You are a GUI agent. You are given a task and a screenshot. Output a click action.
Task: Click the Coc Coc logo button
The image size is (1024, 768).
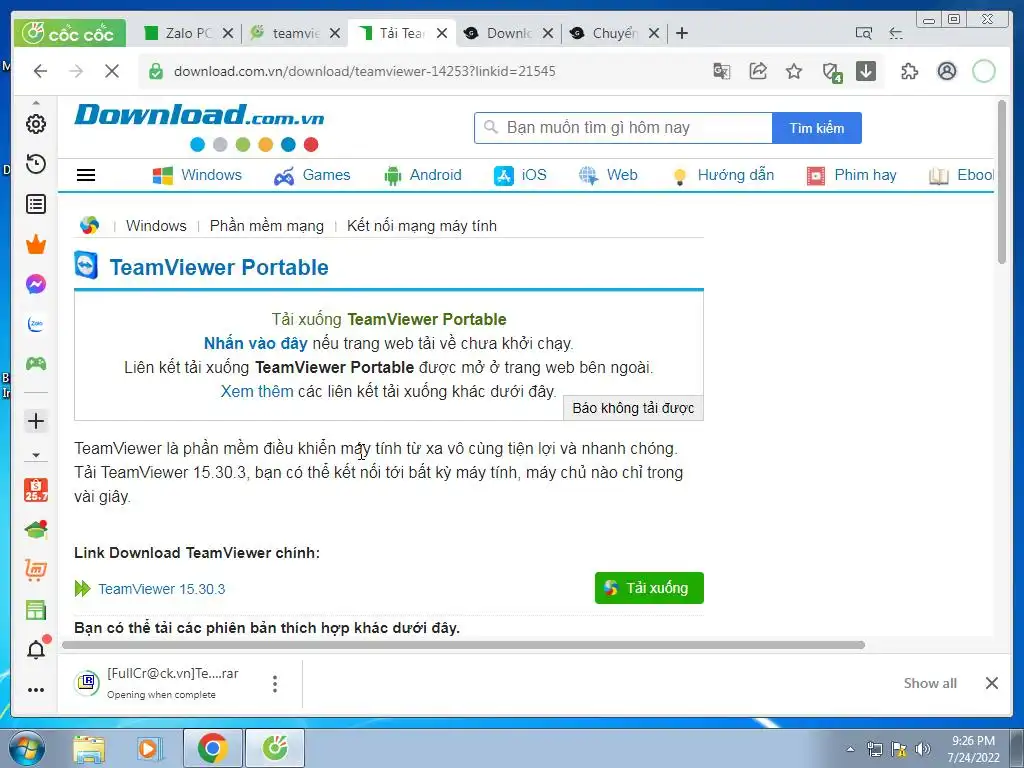(69, 33)
